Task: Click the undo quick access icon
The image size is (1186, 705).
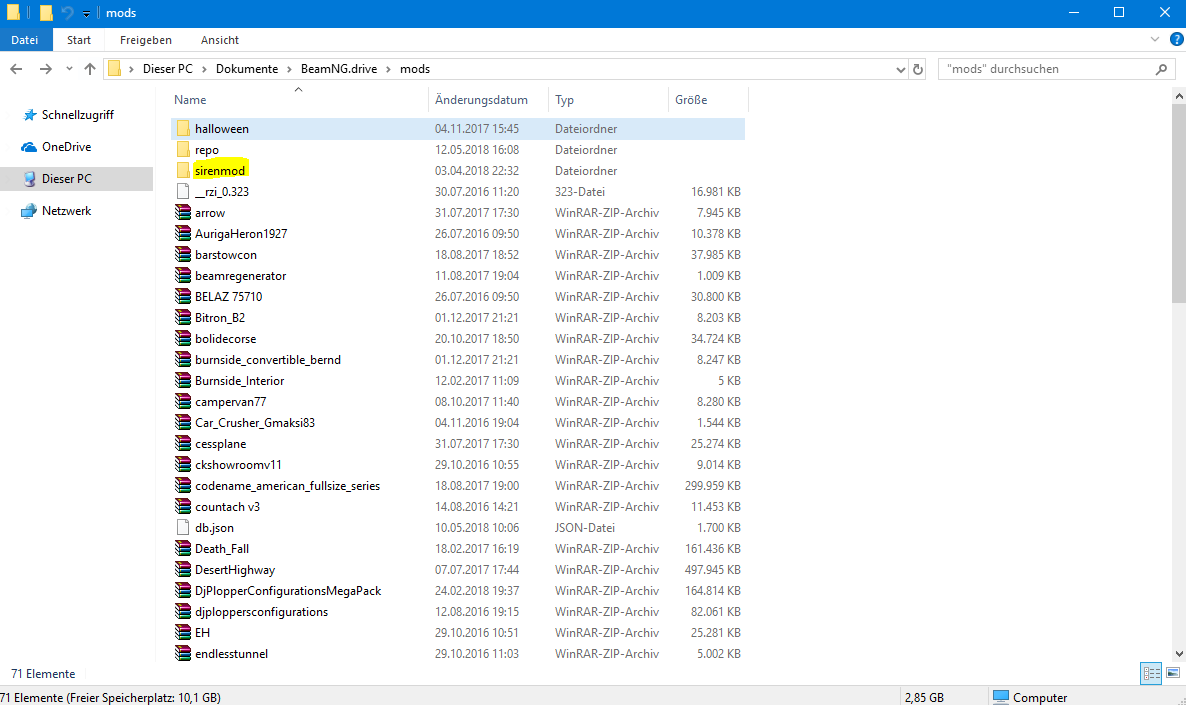Action: [x=67, y=13]
